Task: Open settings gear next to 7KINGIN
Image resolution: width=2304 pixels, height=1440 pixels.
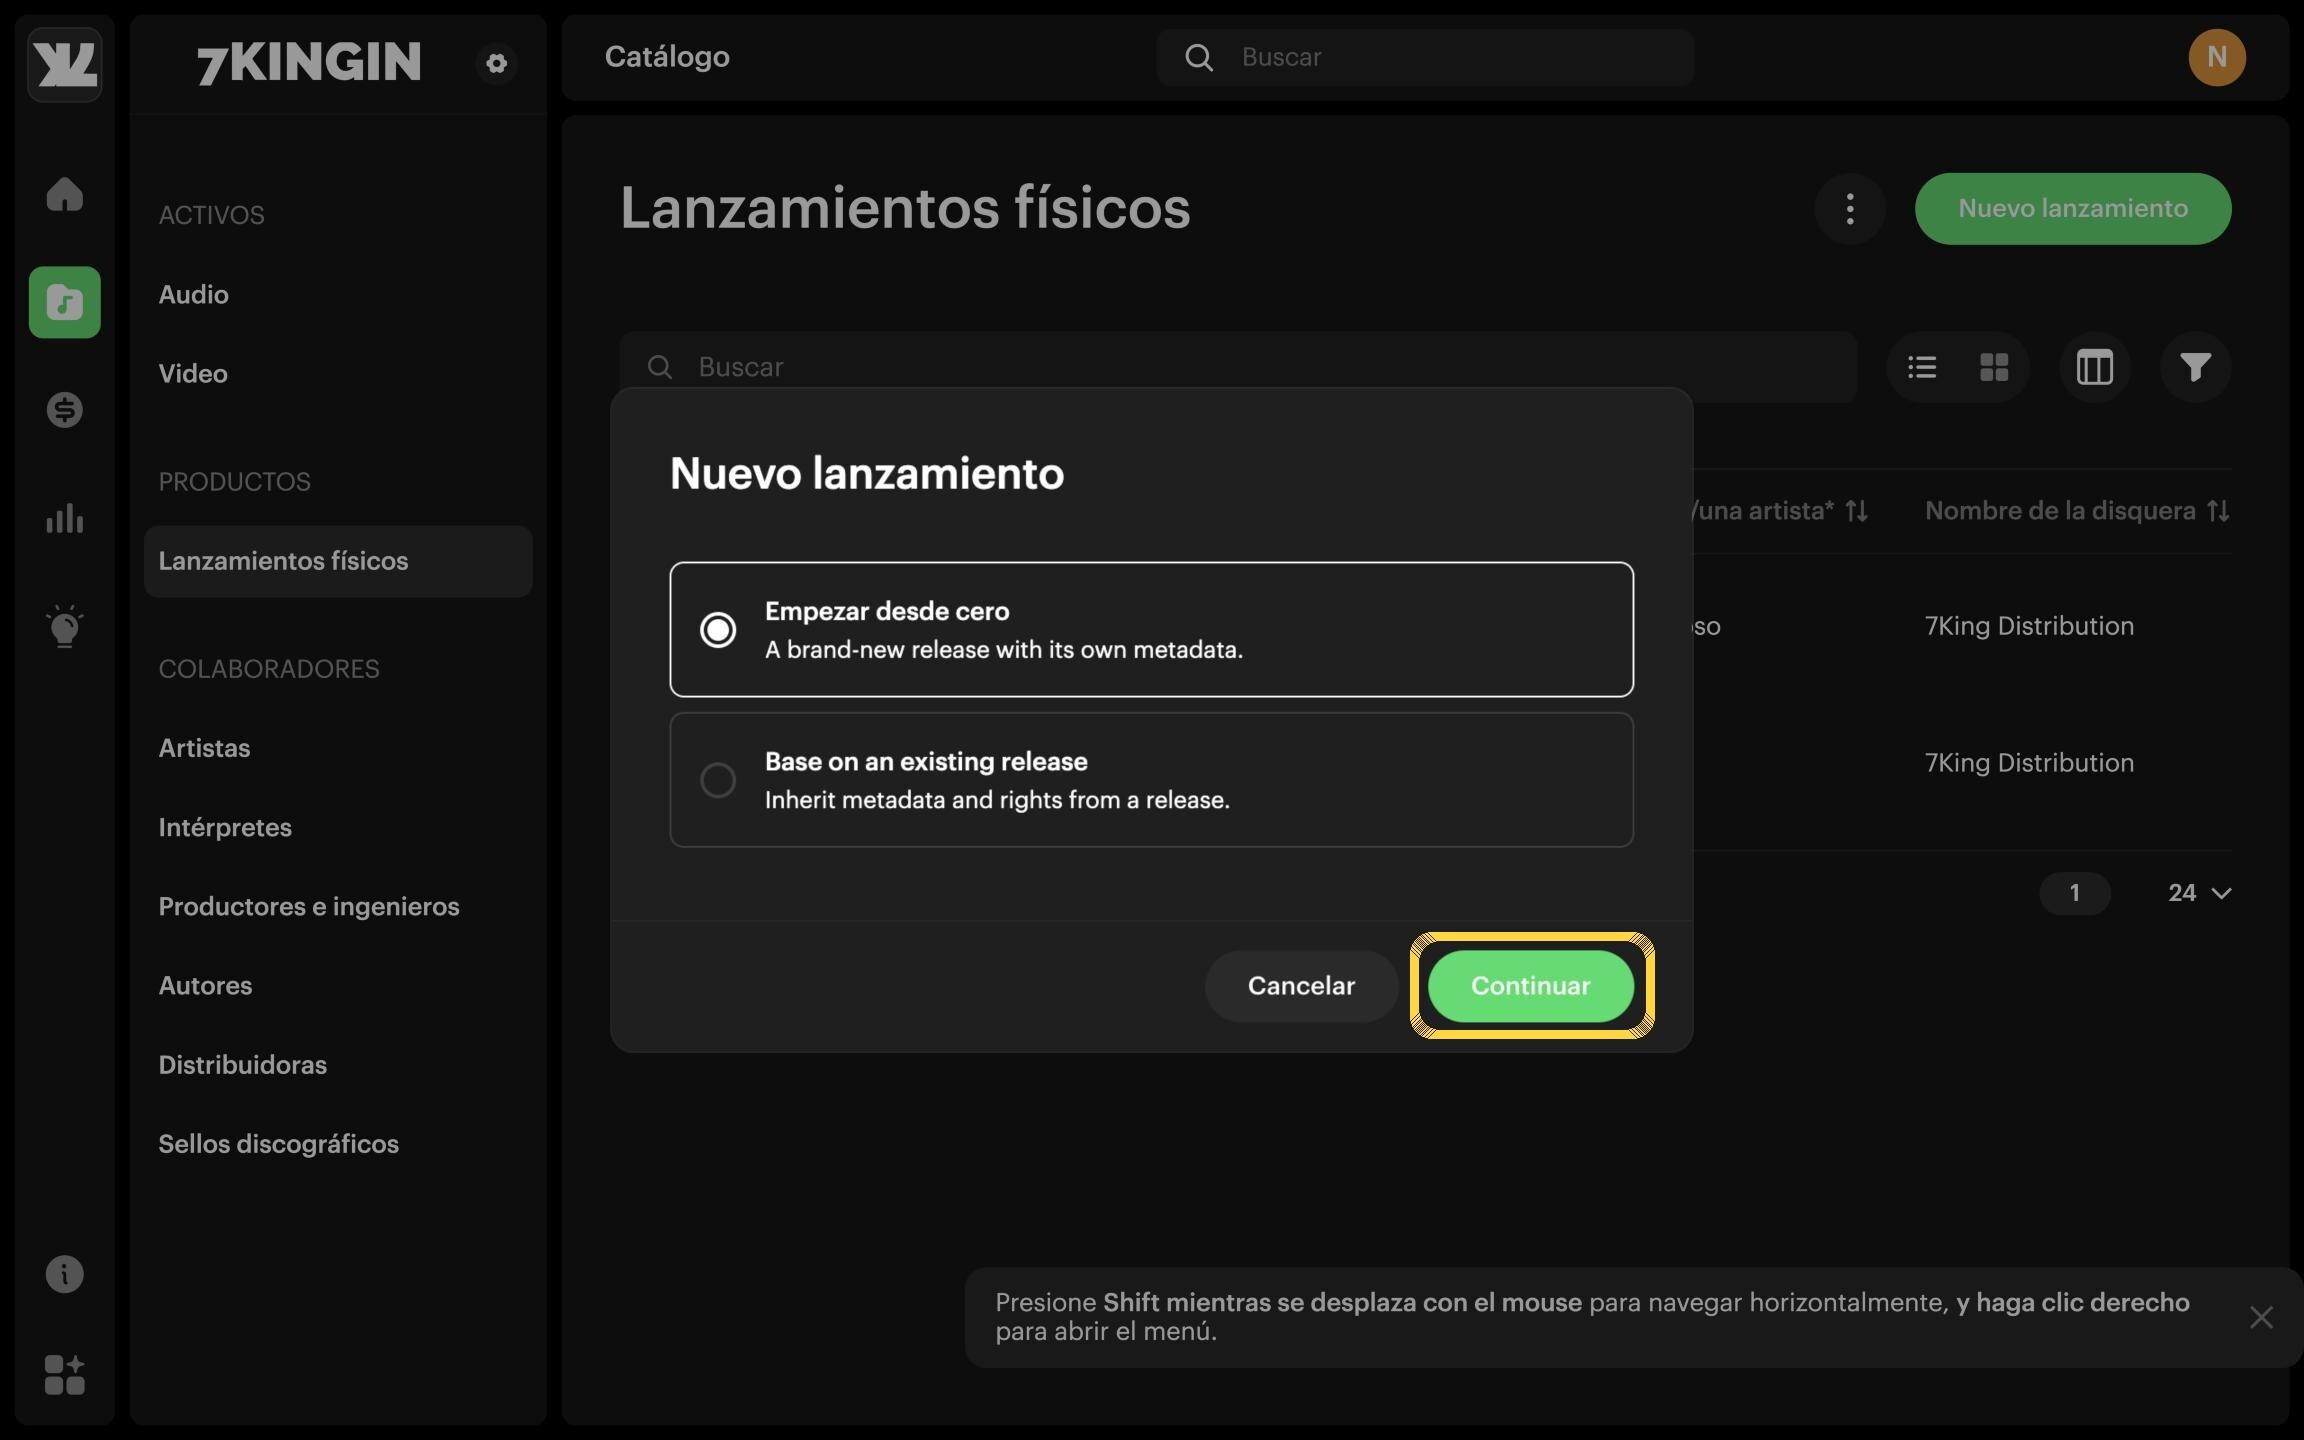Action: [496, 63]
